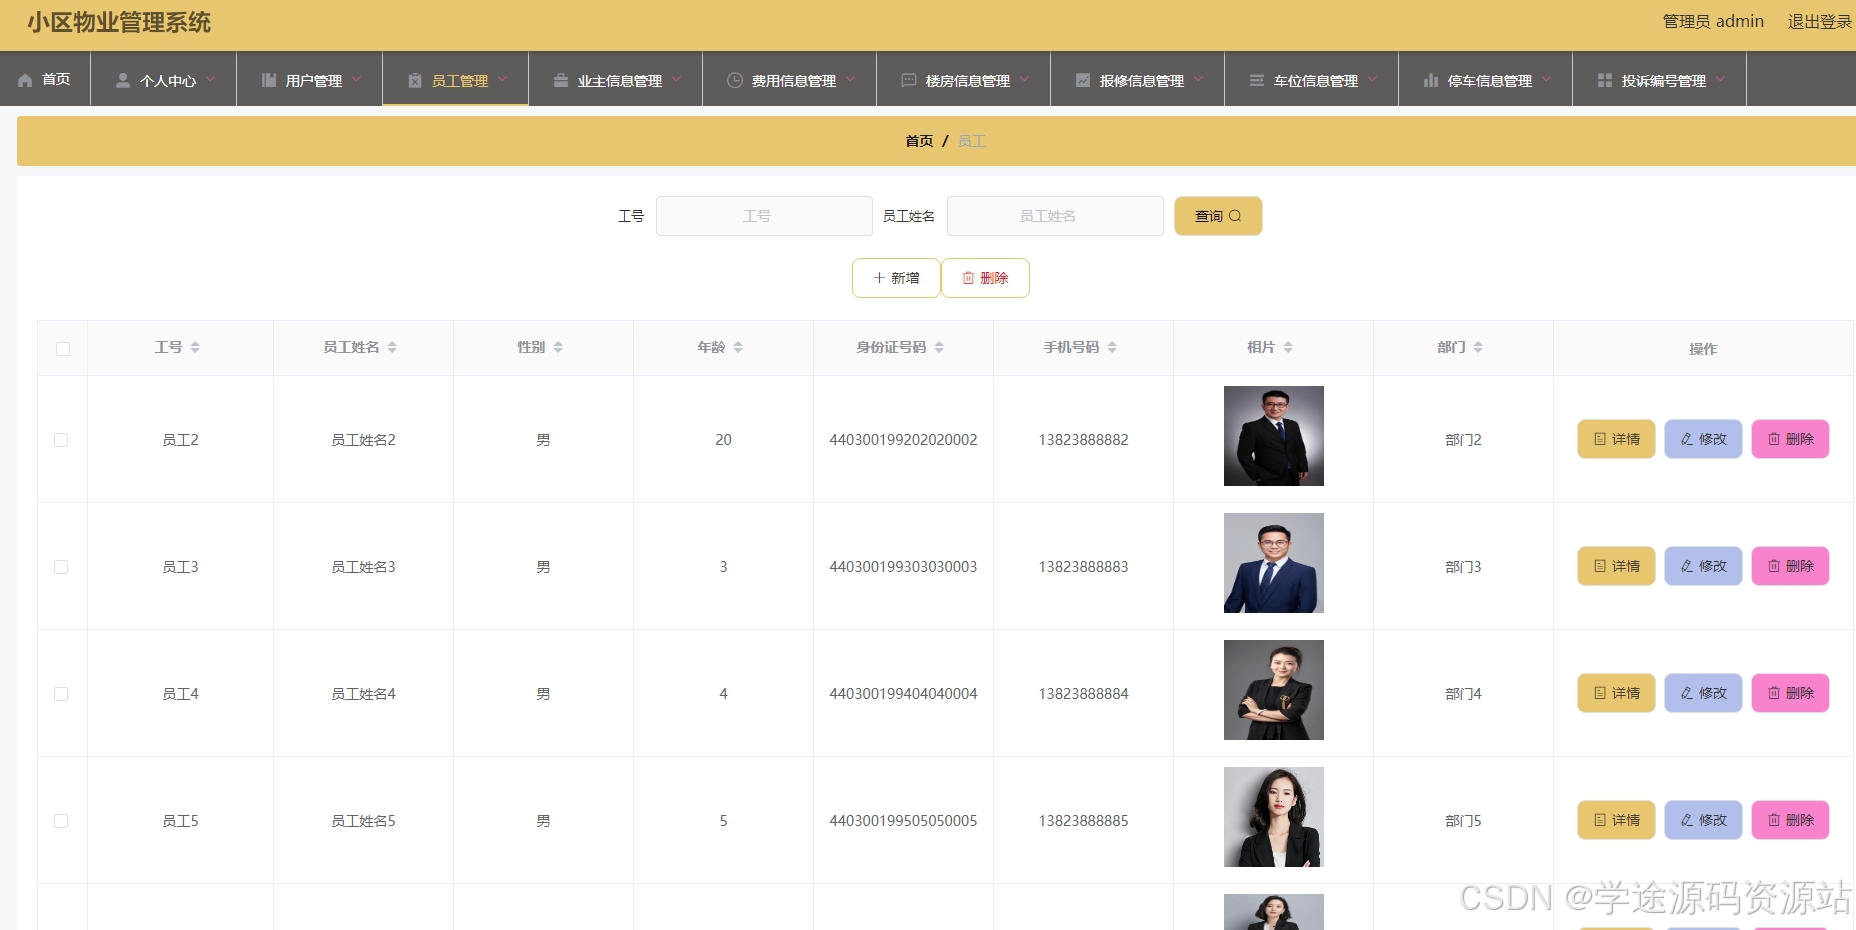
Task: Click the chat icon beside 楼房信息管理
Action: click(x=909, y=80)
